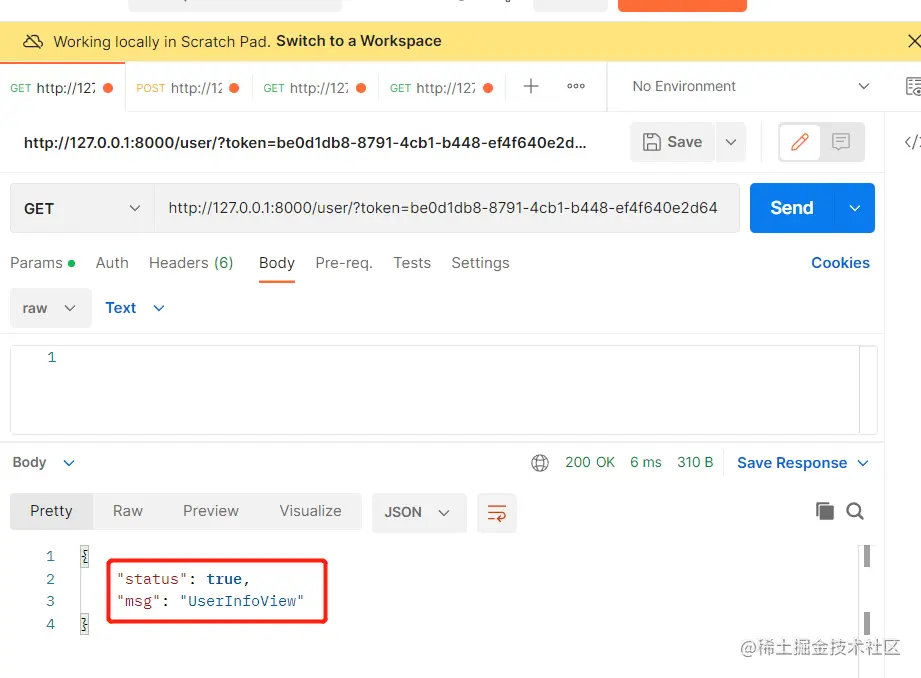Viewport: 921px width, 678px height.
Task: Open the JSON format dropdown
Action: coord(419,513)
